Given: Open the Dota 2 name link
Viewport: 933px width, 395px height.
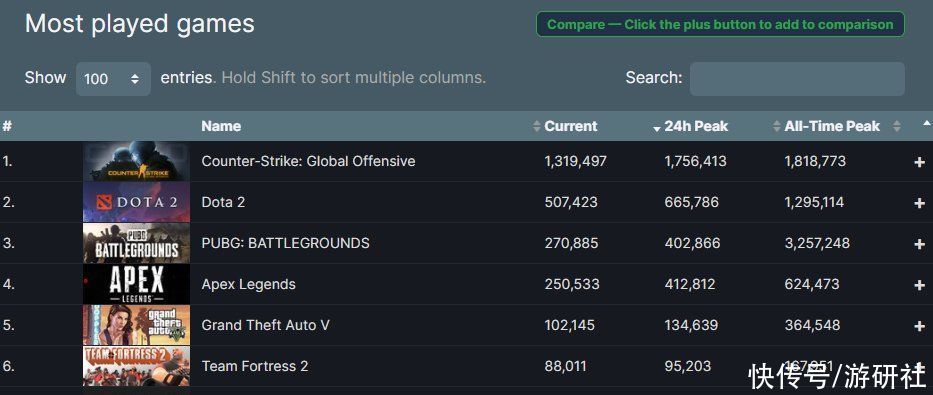Looking at the screenshot, I should tap(223, 202).
